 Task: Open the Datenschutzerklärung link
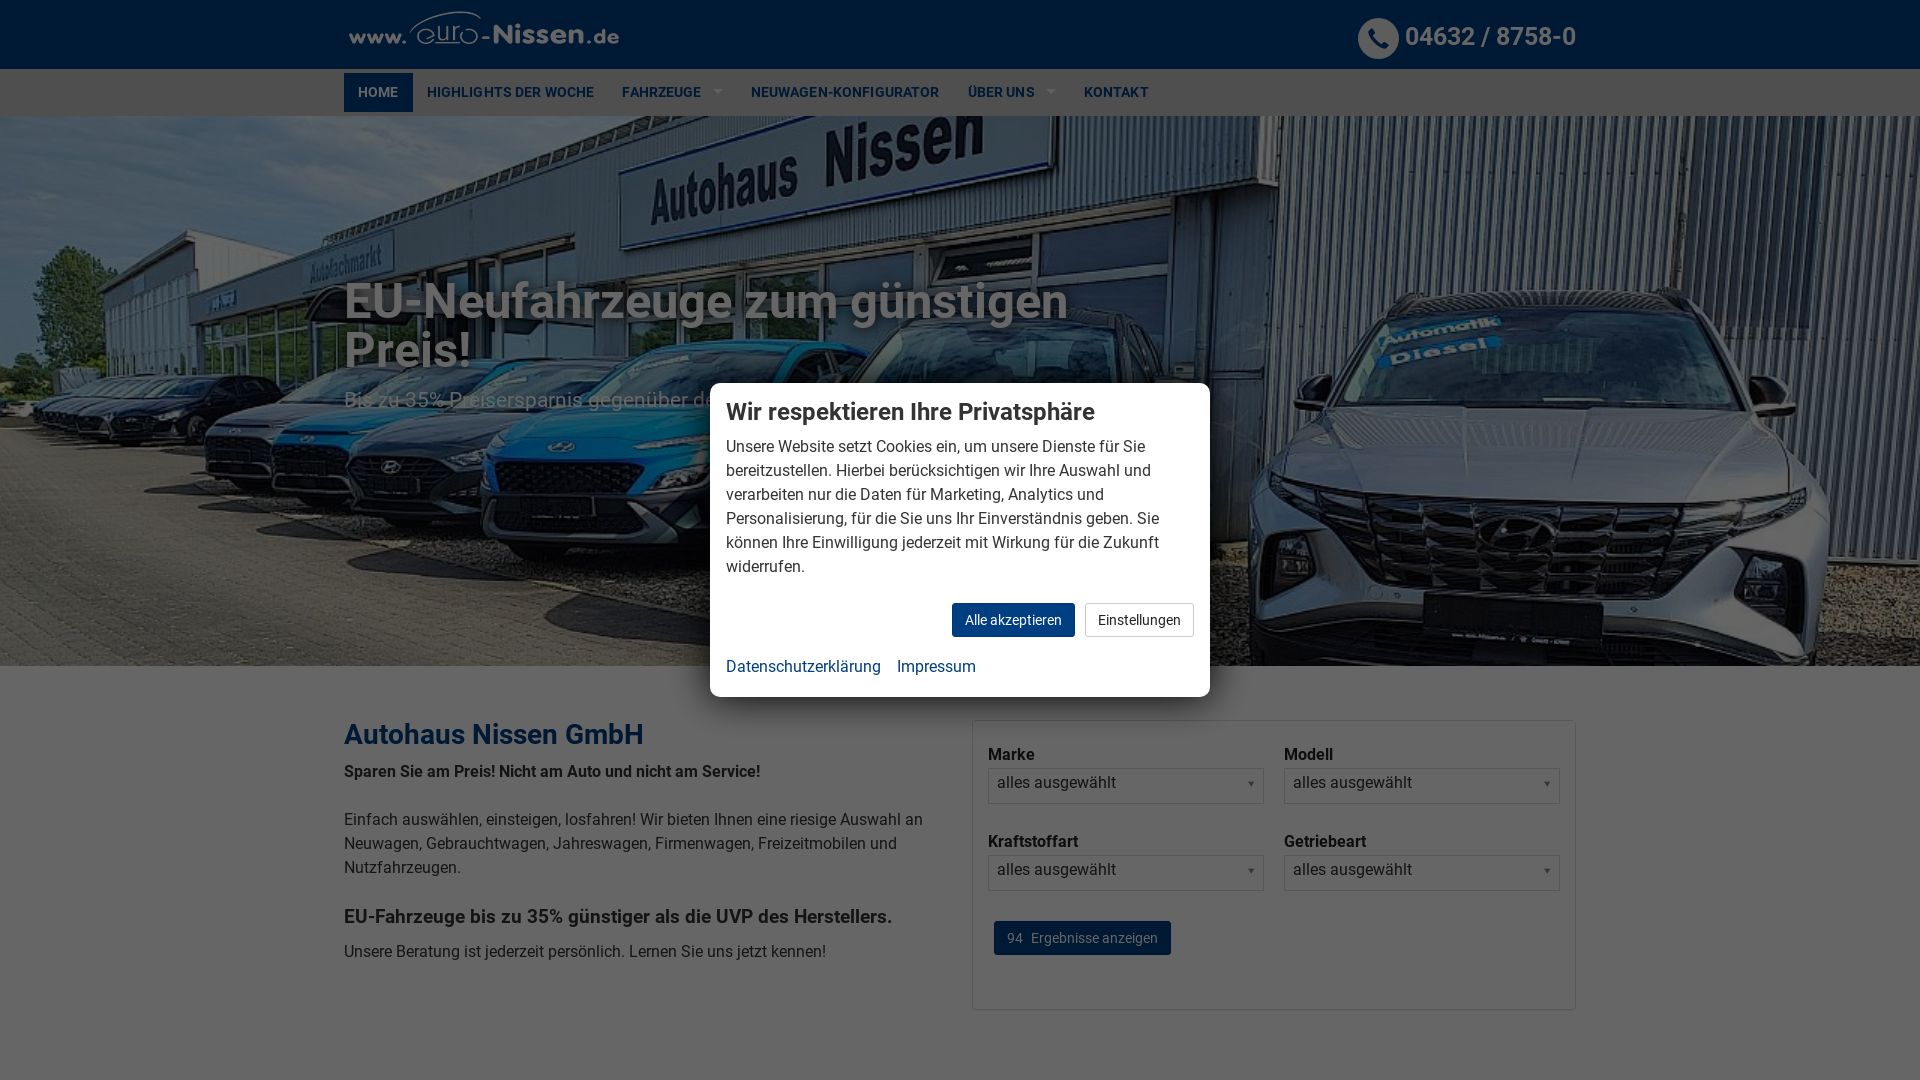[x=803, y=667]
